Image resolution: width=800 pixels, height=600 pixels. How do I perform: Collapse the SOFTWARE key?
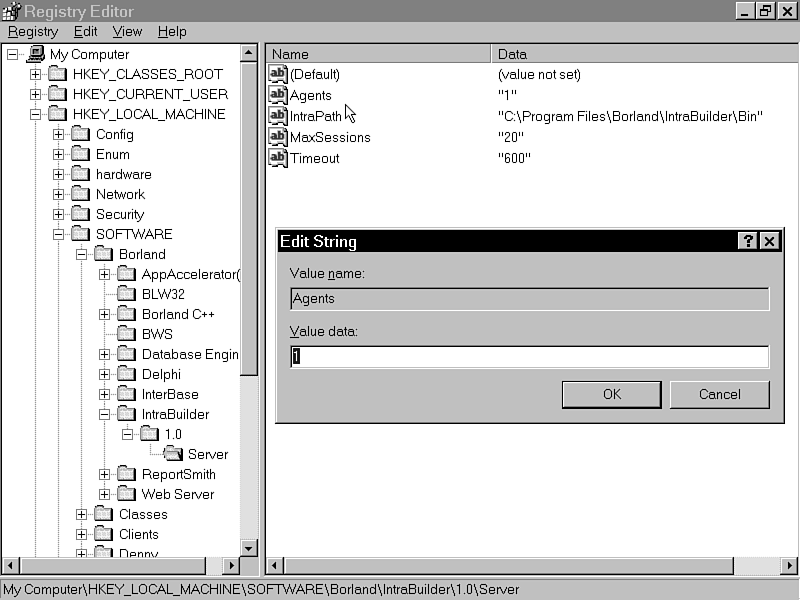pos(58,234)
